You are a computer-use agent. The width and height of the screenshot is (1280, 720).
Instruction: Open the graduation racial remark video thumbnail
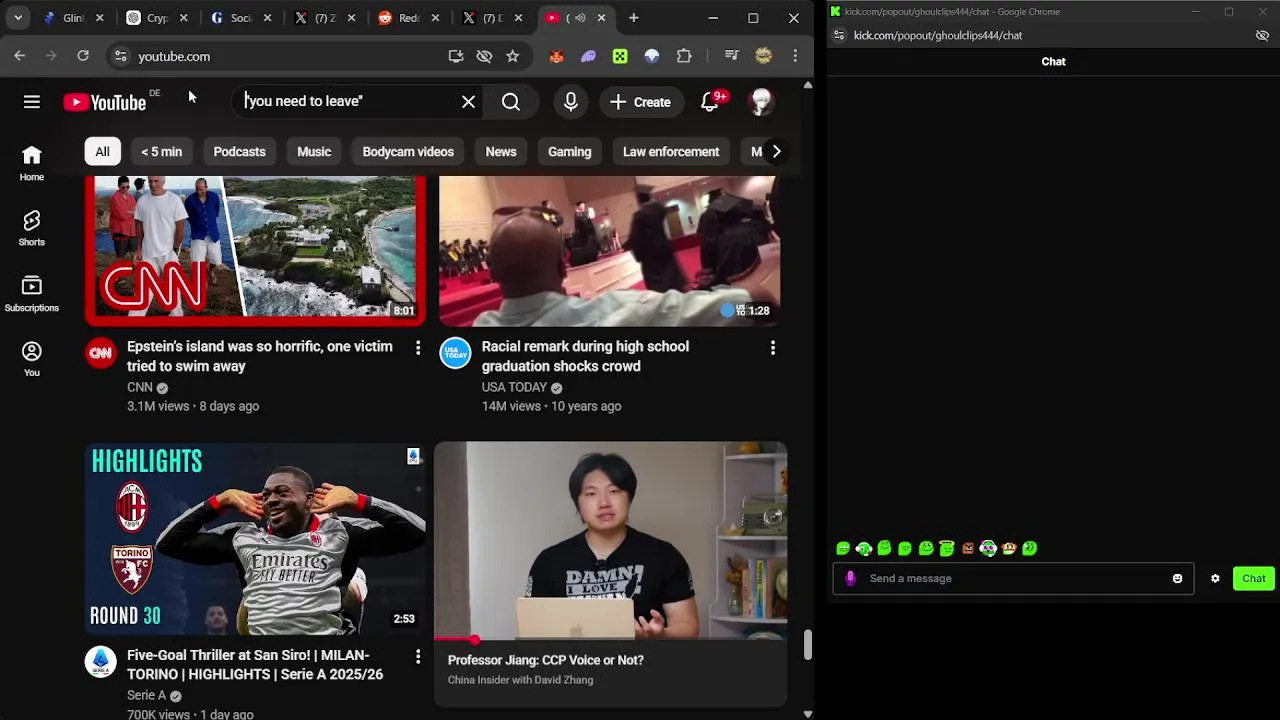(610, 250)
